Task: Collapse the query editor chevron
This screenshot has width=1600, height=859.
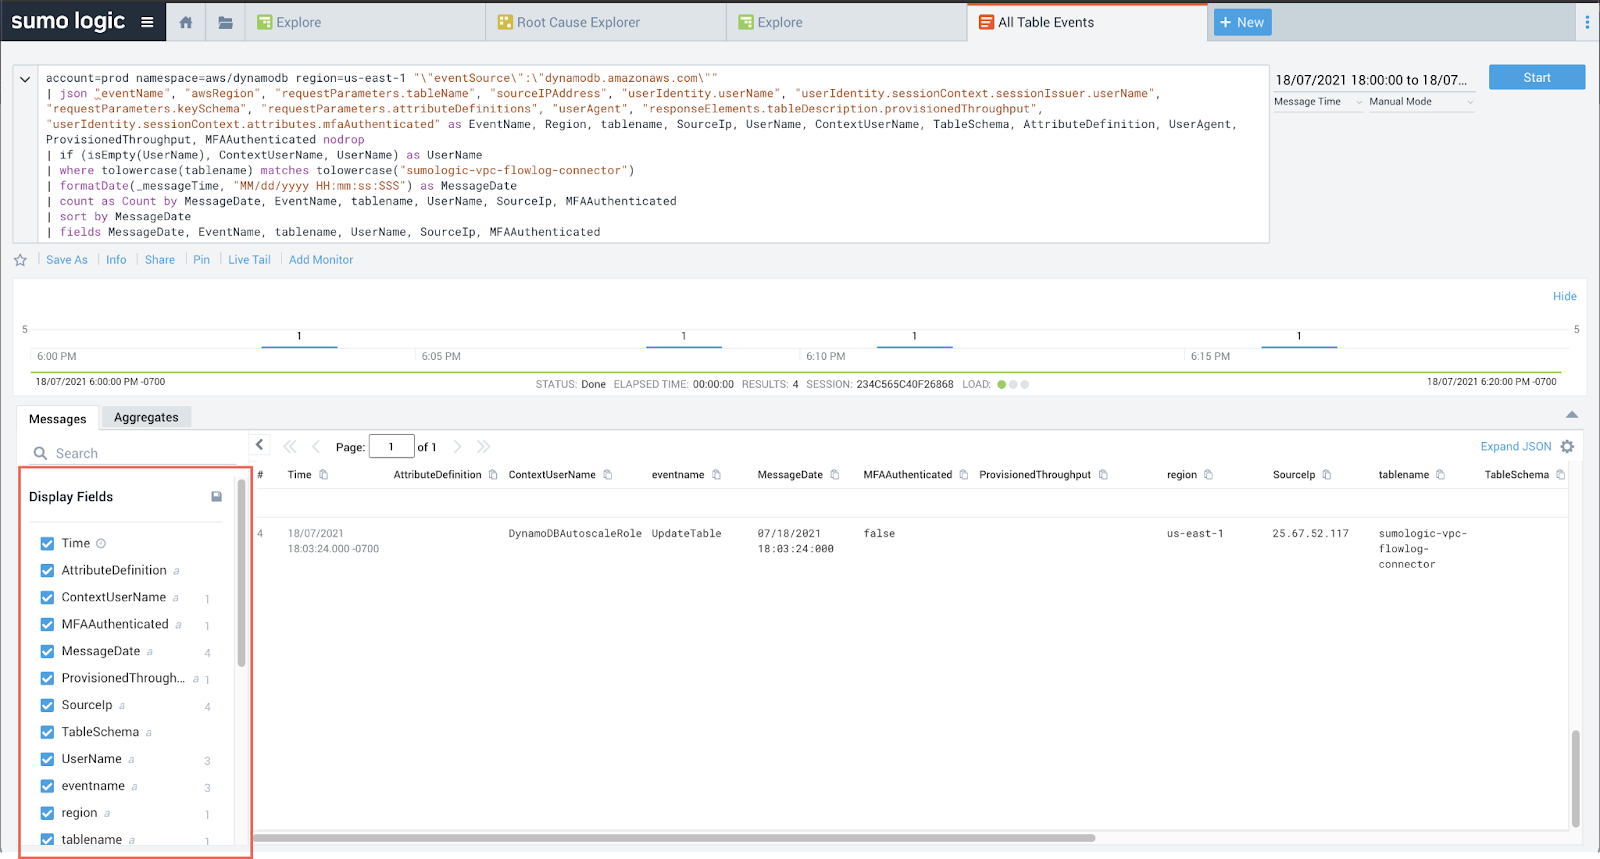Action: [x=25, y=79]
